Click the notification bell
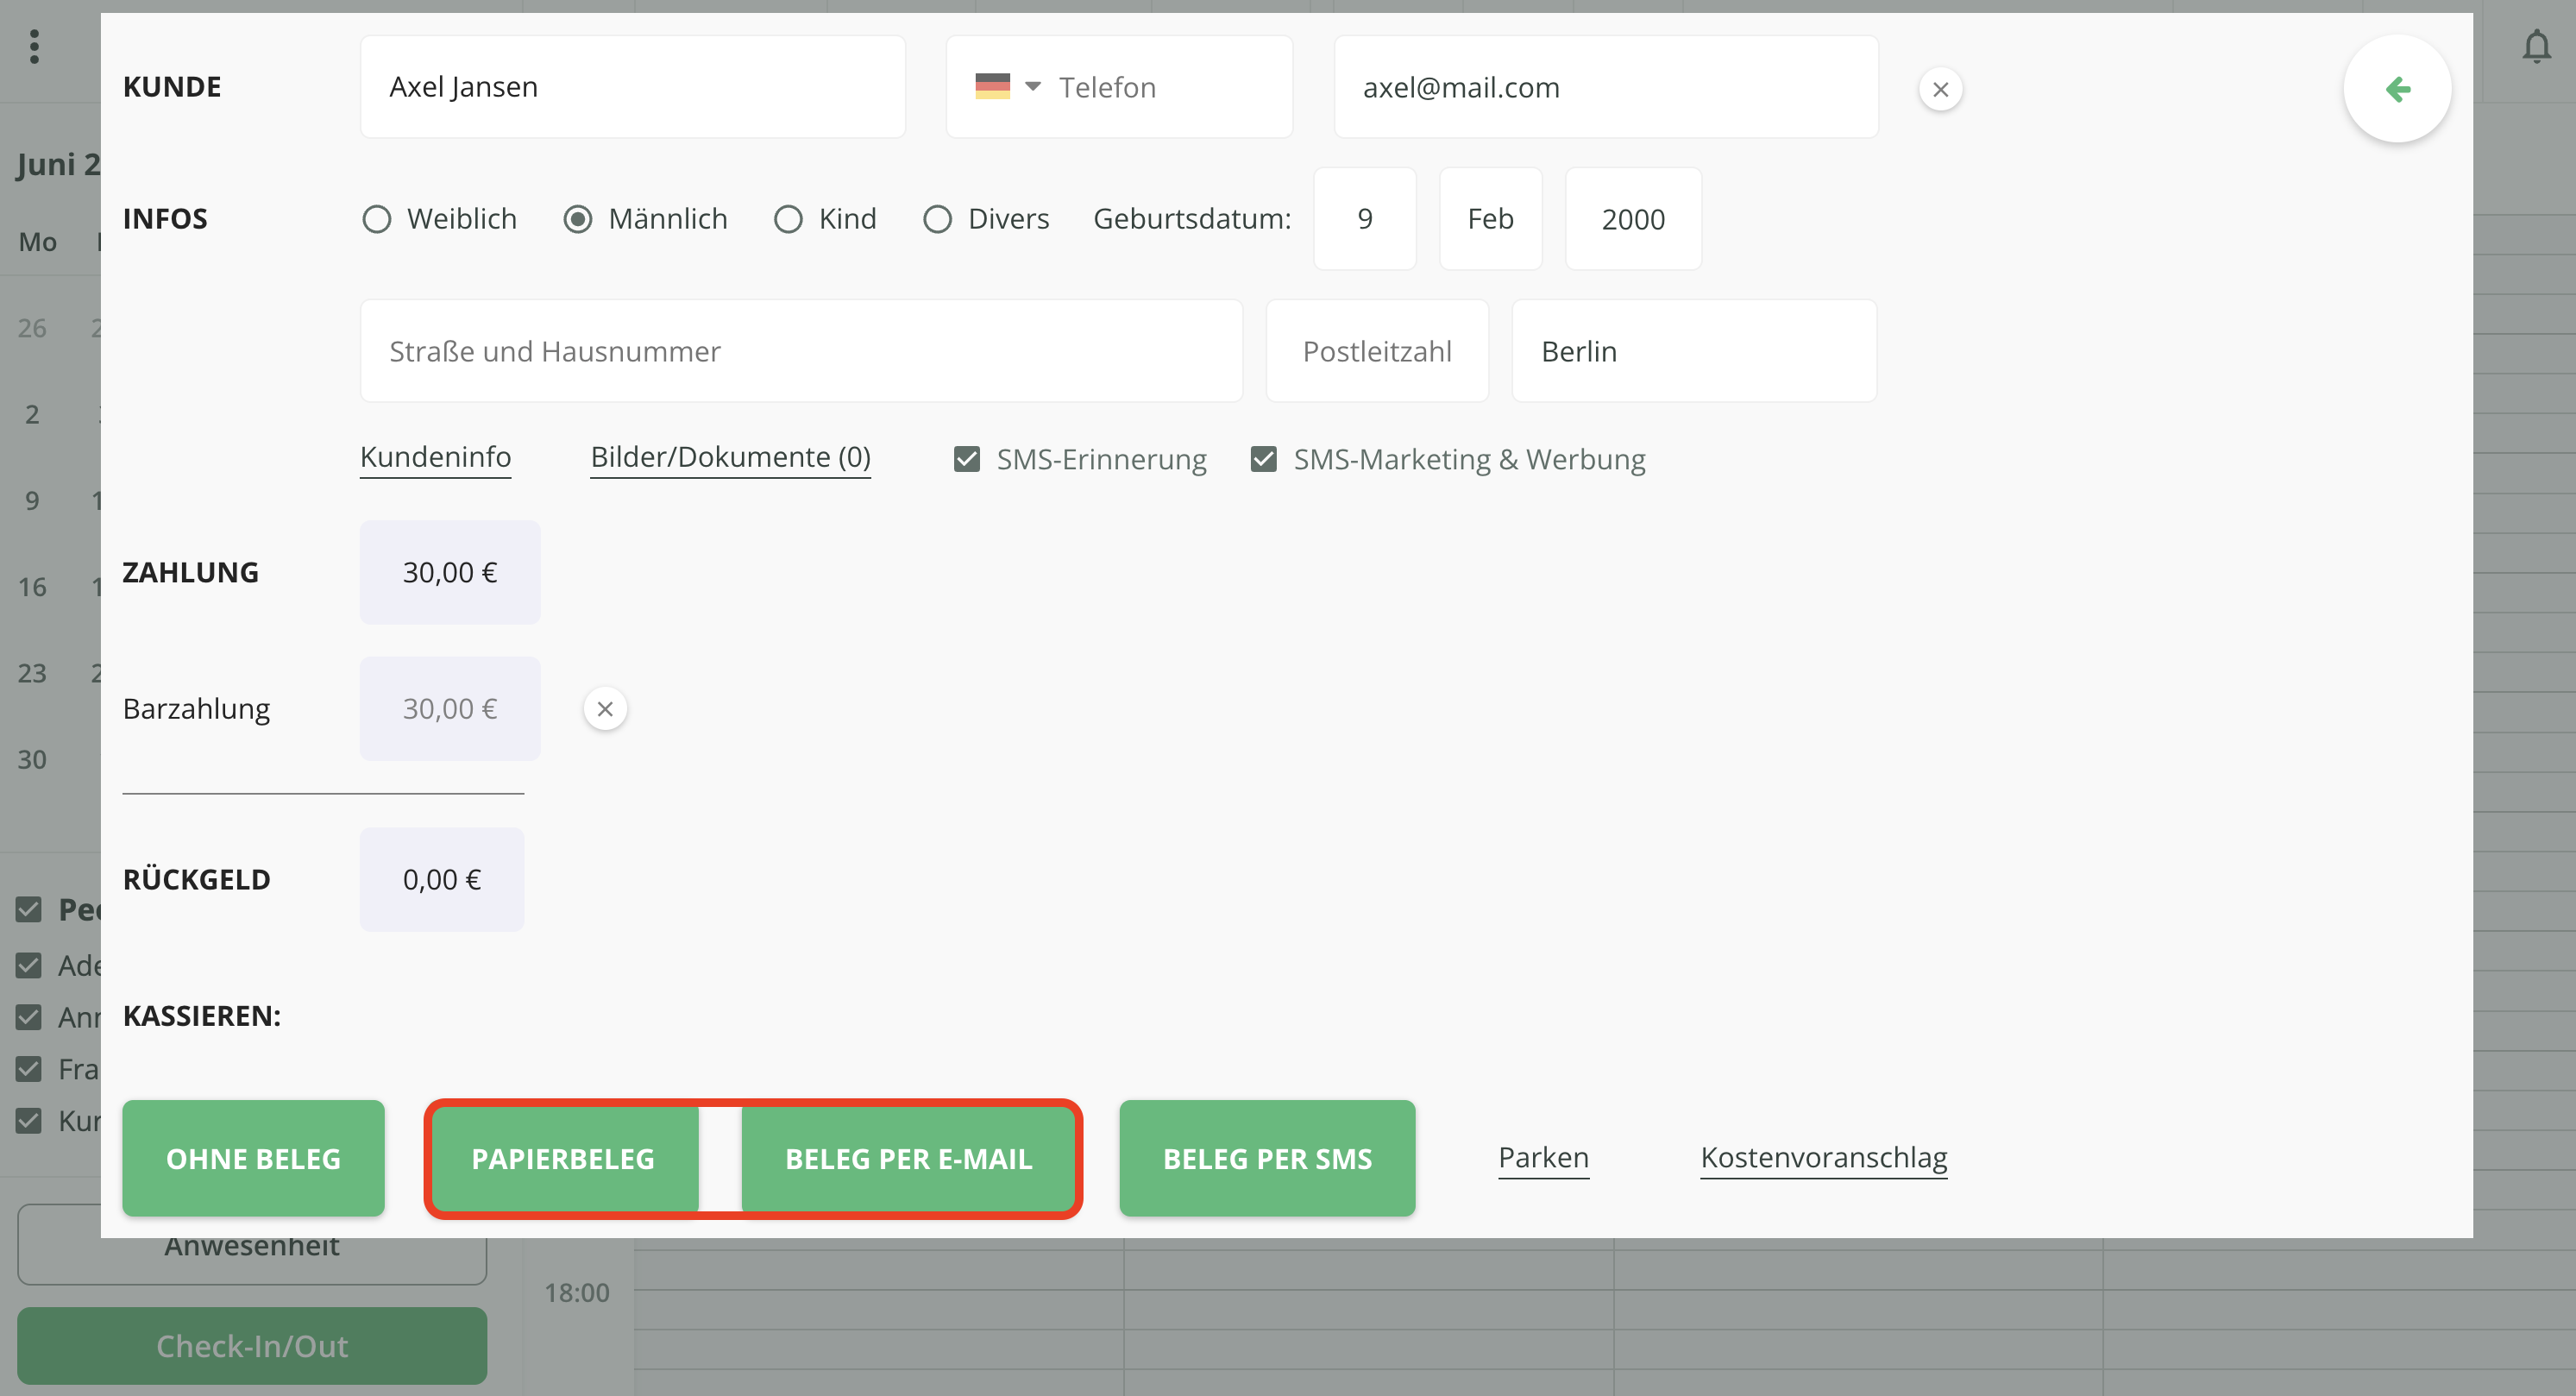This screenshot has height=1396, width=2576. click(2537, 47)
